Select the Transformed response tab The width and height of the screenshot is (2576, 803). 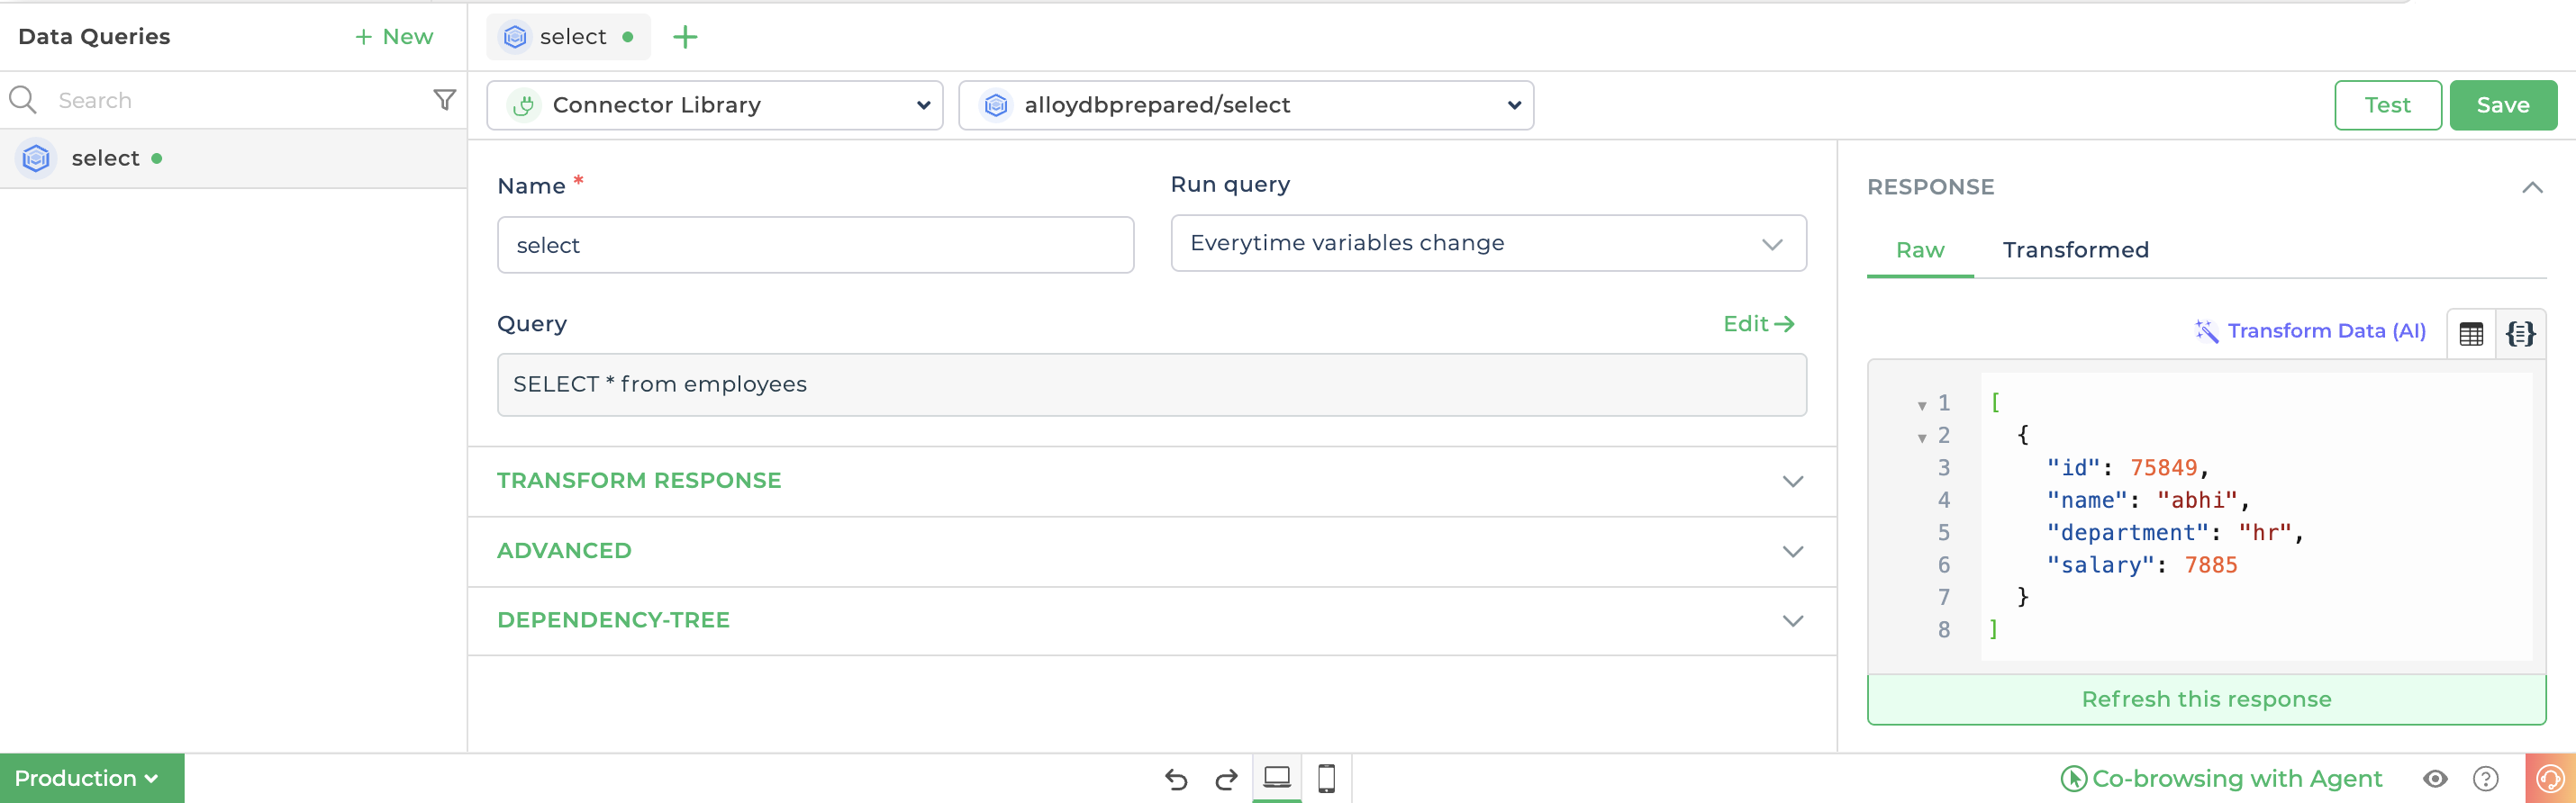[2075, 250]
